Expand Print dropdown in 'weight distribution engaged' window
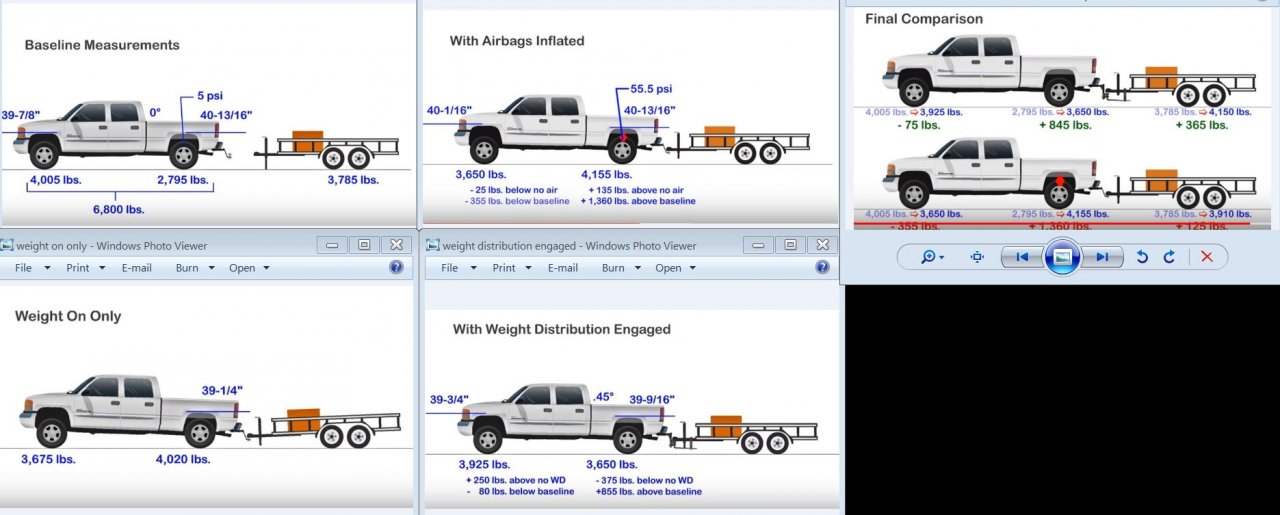Viewport: 1280px width, 515px height. pyautogui.click(x=510, y=268)
